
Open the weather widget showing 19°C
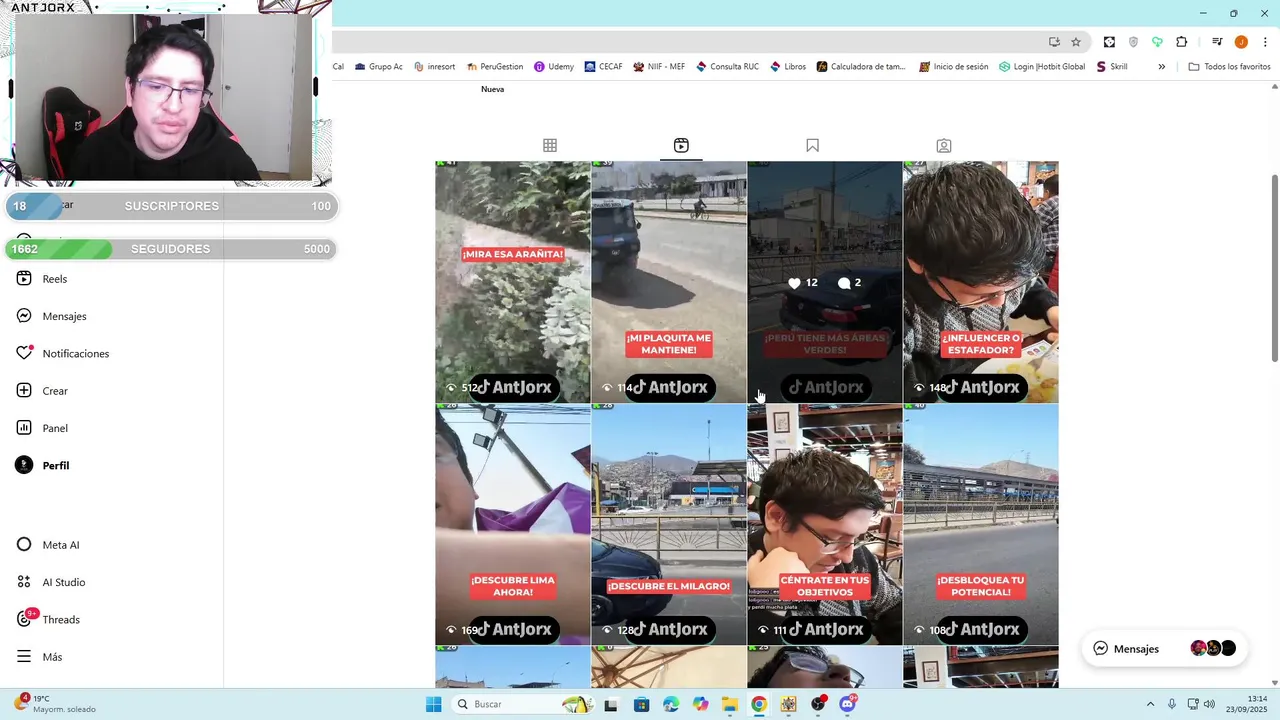coord(56,704)
